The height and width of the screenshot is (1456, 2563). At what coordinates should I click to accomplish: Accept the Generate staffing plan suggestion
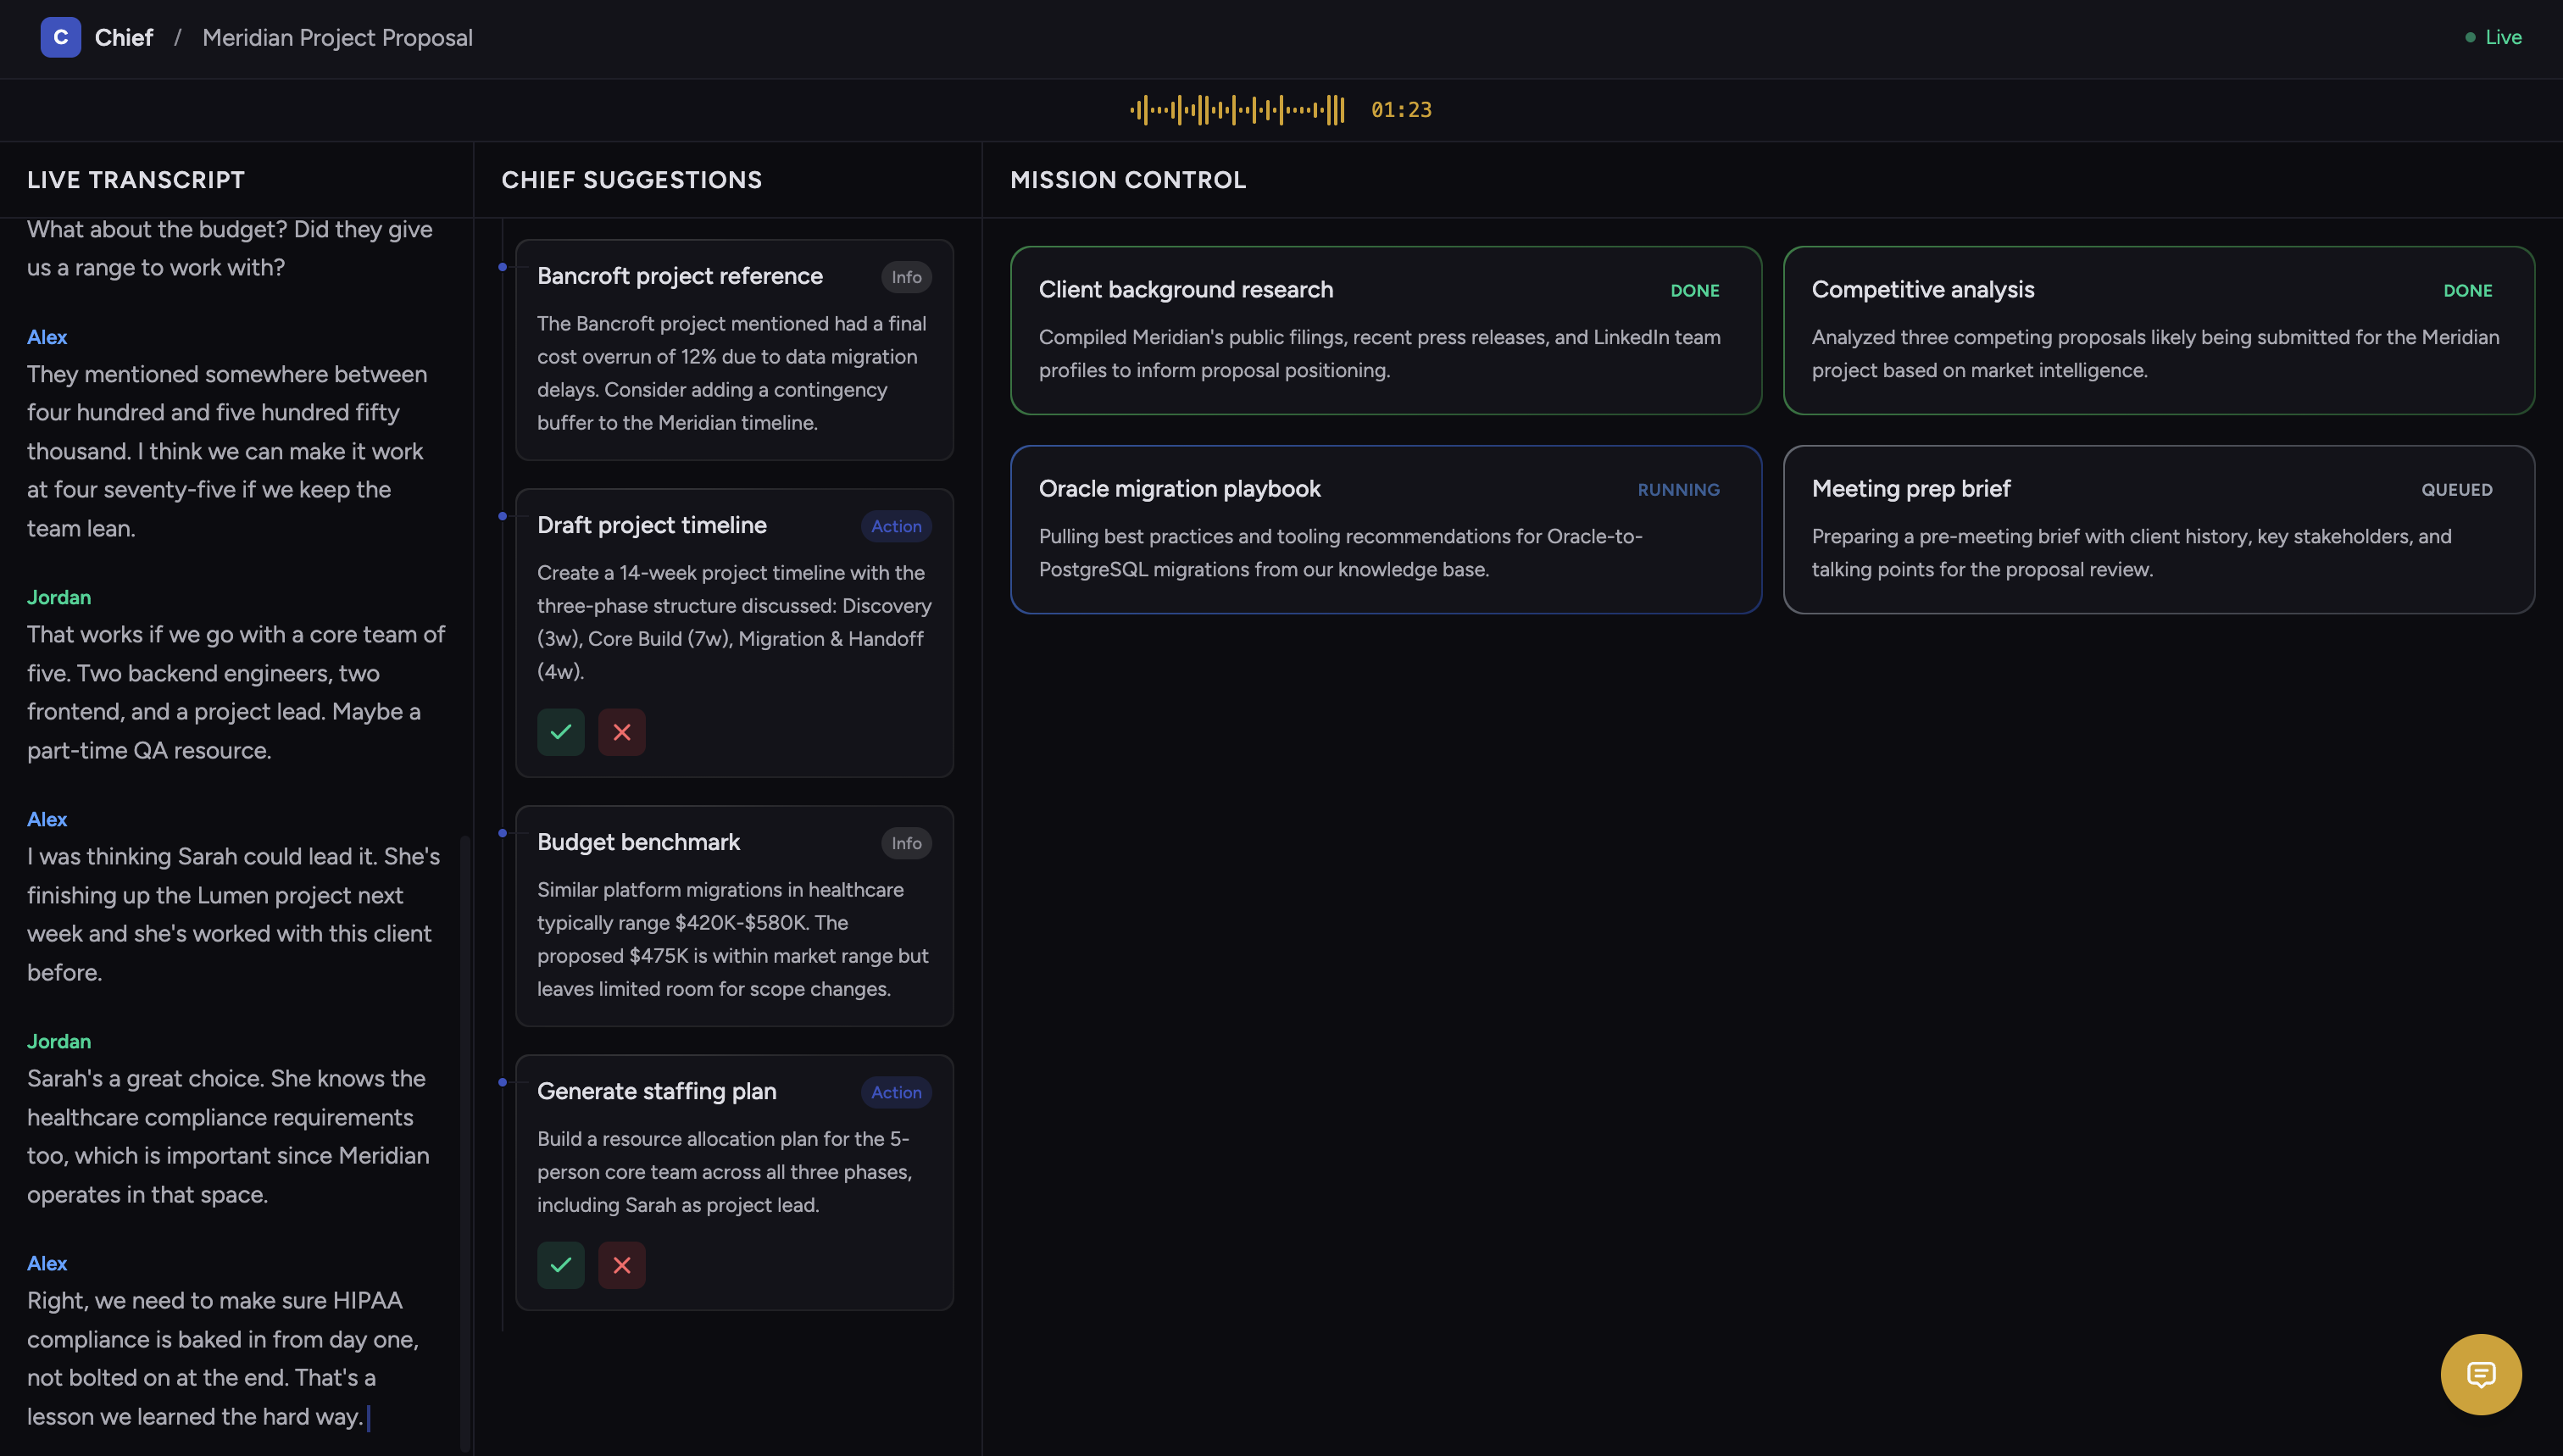tap(560, 1264)
